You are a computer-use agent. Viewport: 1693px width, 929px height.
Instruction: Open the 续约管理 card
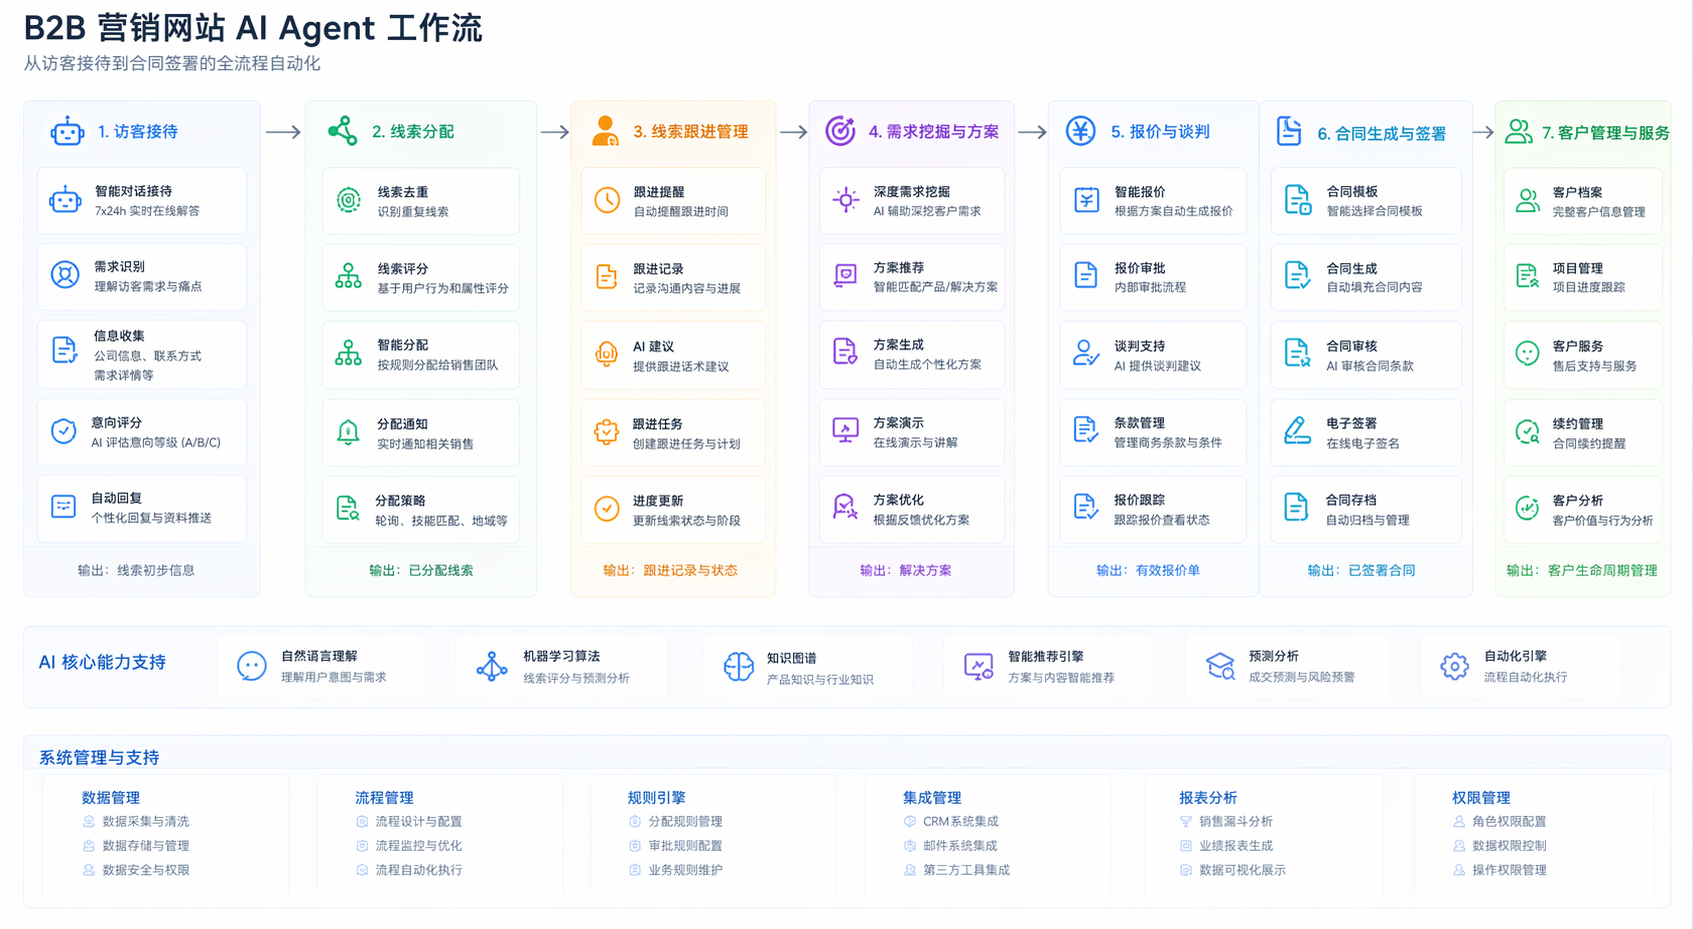point(1583,433)
